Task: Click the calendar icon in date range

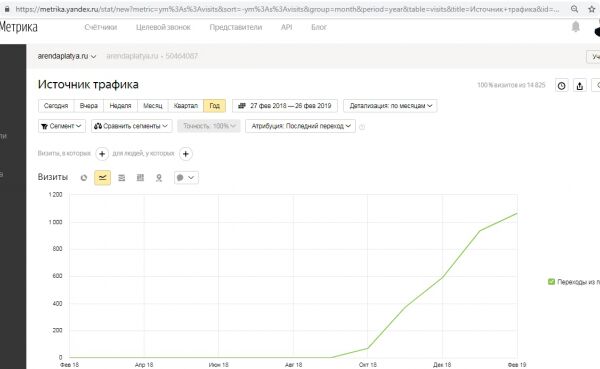Action: click(x=242, y=106)
